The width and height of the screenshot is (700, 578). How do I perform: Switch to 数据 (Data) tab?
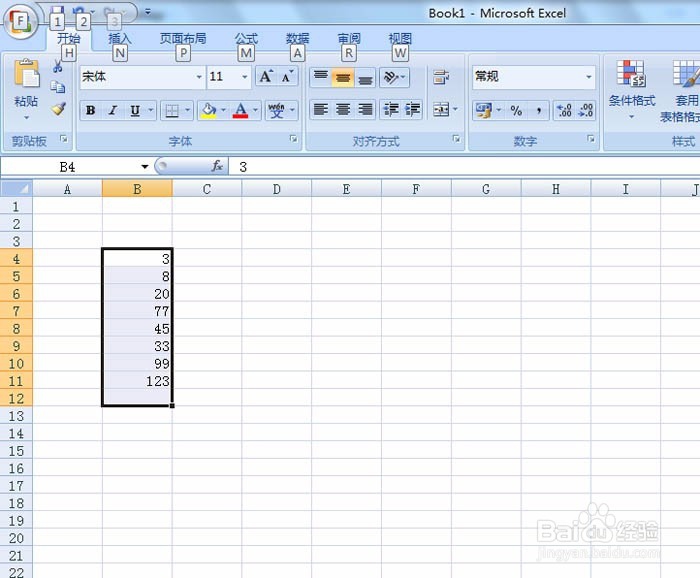point(297,38)
